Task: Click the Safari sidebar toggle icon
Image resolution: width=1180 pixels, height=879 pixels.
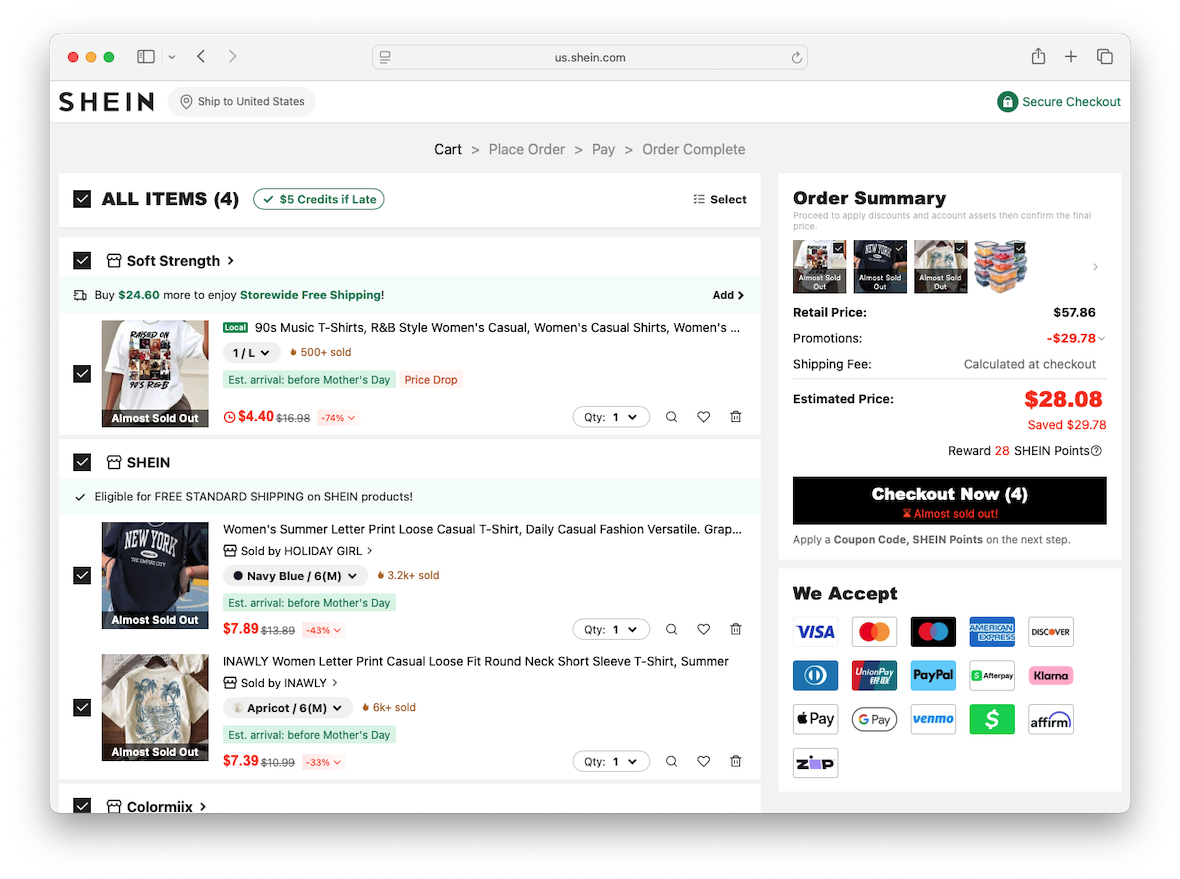Action: 146,56
